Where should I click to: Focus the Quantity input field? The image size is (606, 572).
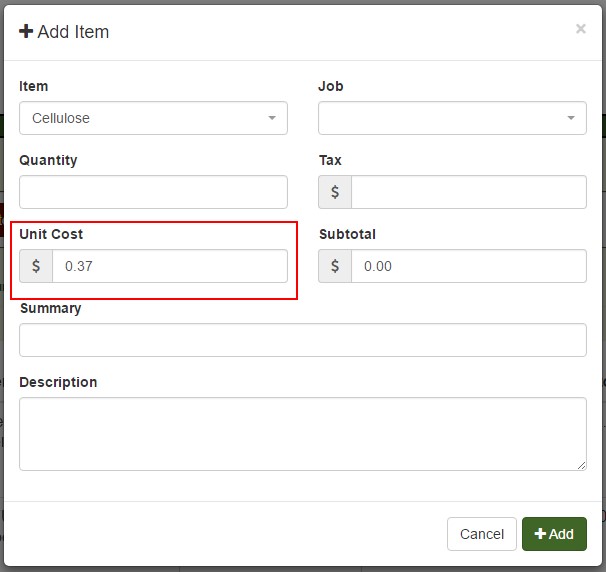pyautogui.click(x=153, y=192)
